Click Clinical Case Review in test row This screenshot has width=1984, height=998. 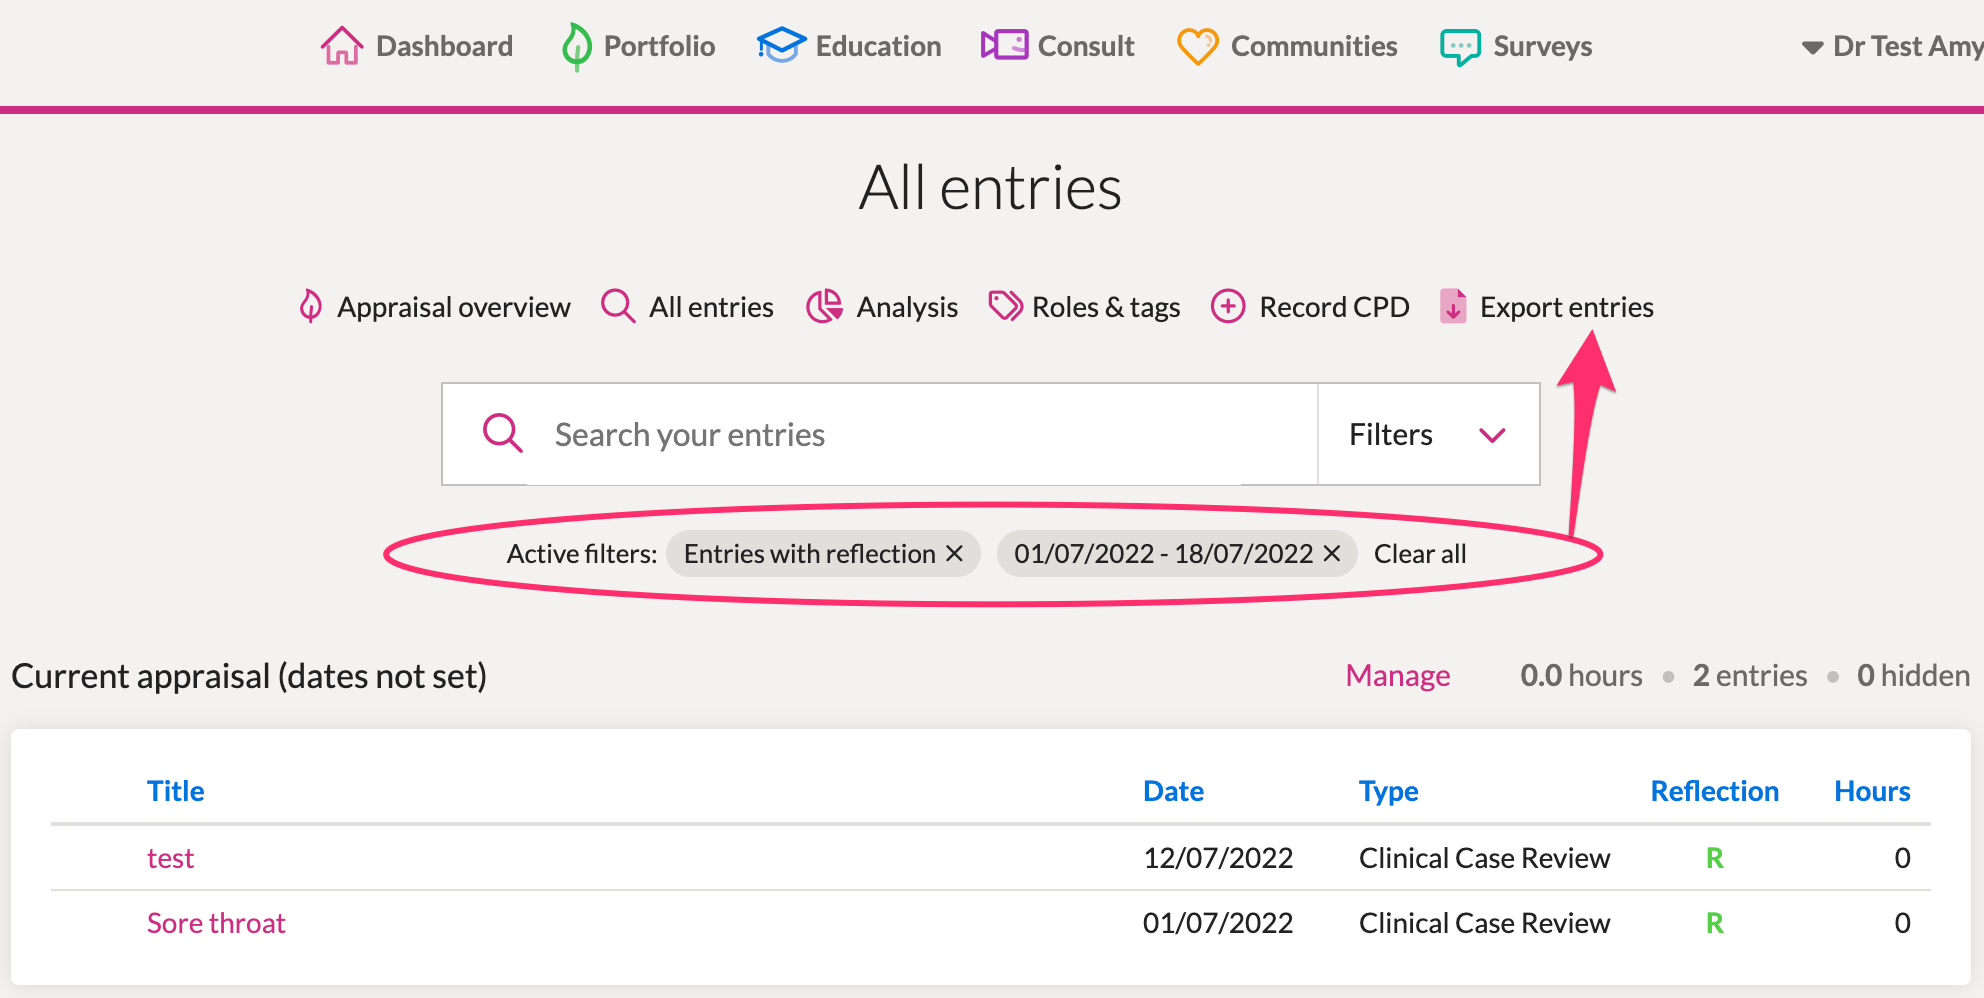(1484, 858)
